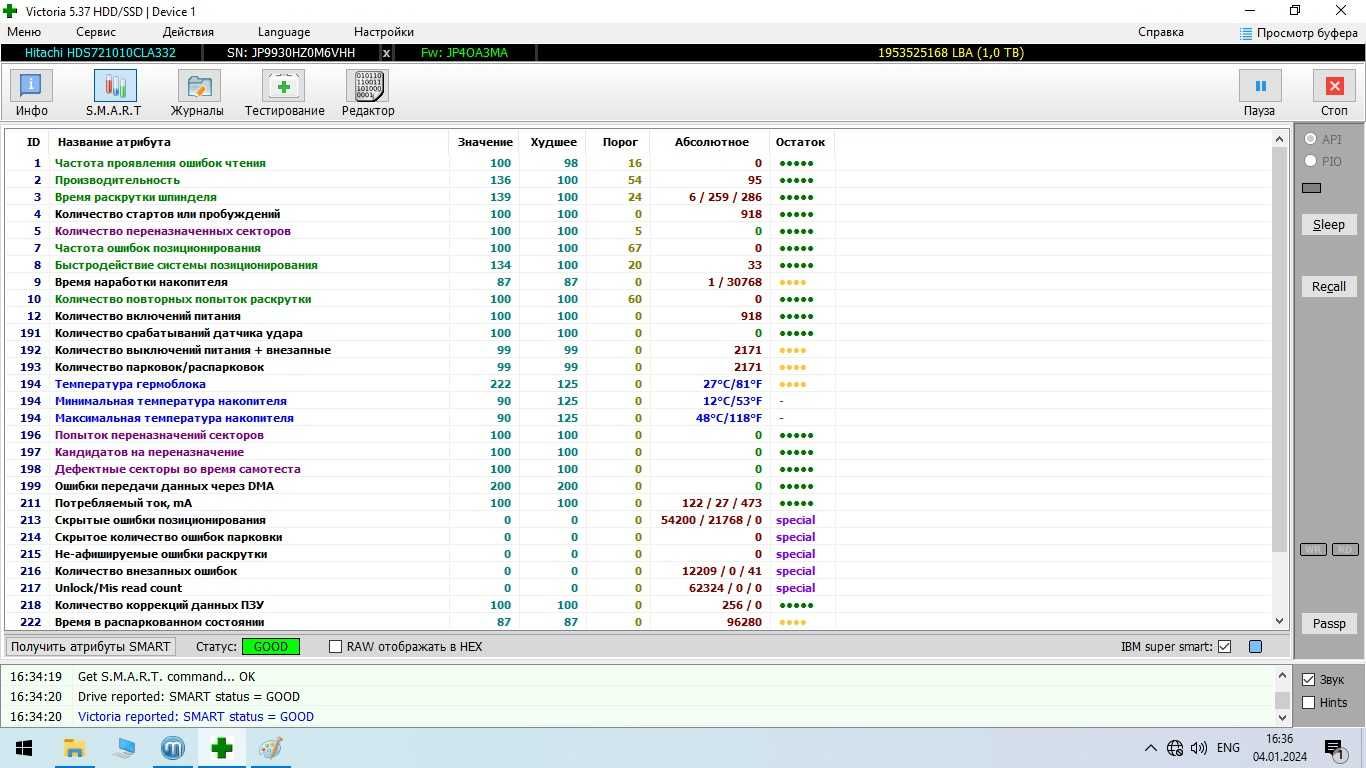The width and height of the screenshot is (1366, 768).
Task: Click Получить атрибуты SMART button
Action: pyautogui.click(x=90, y=647)
